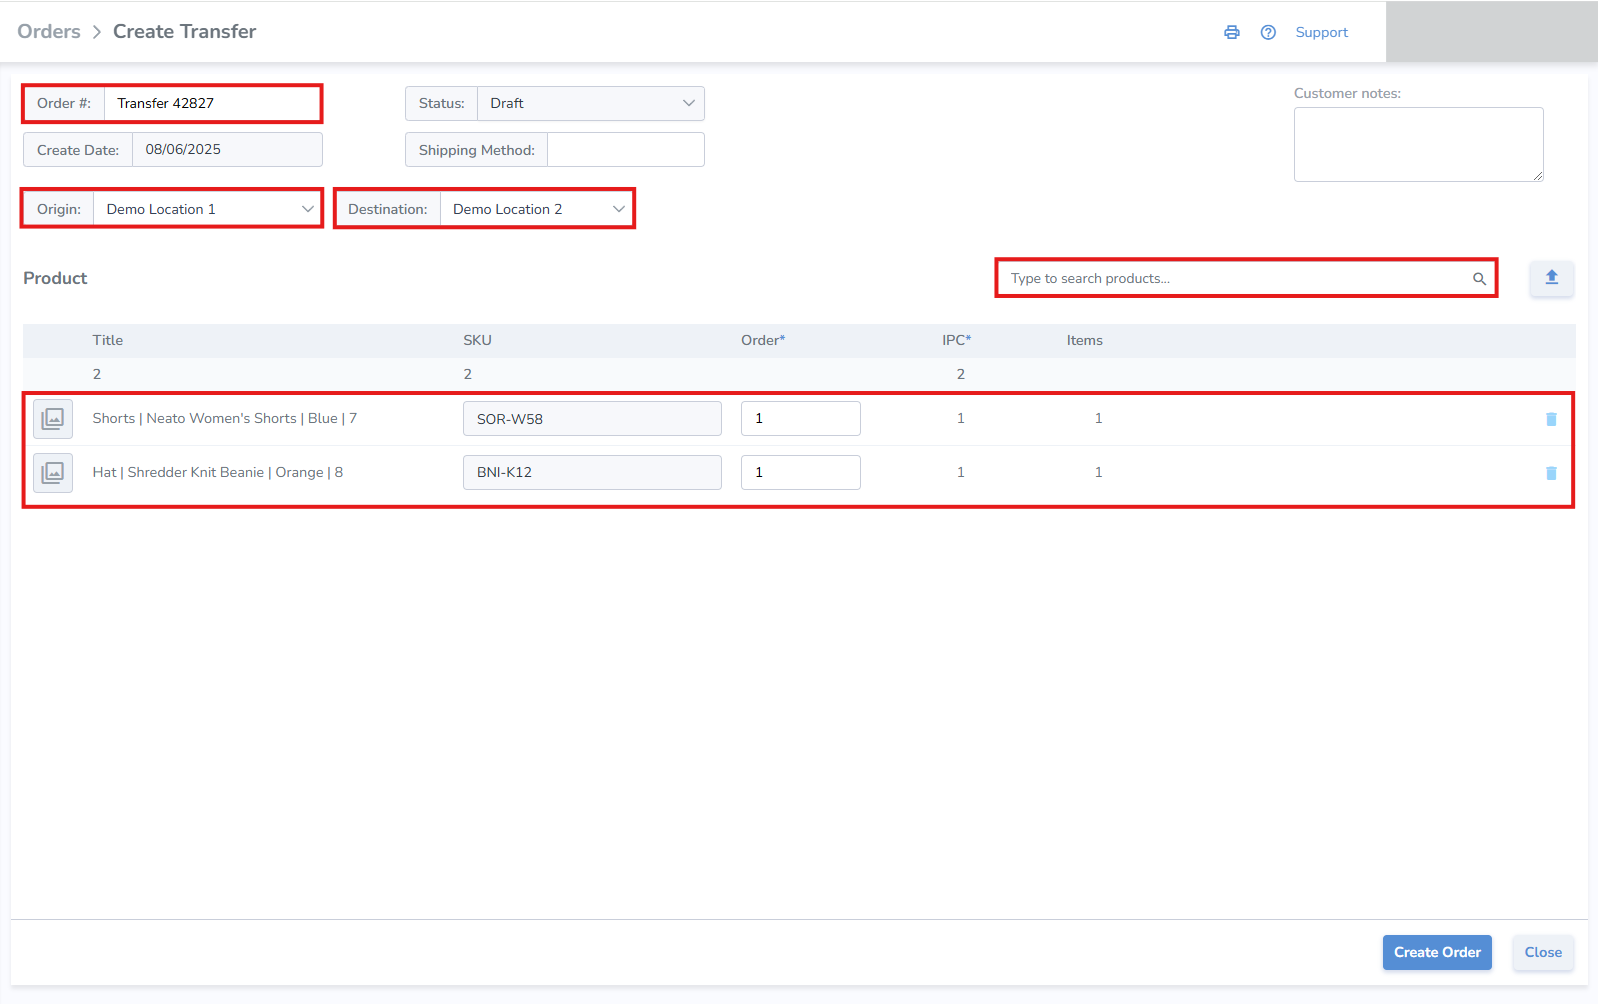Open image for Neato Women's Shorts
The height and width of the screenshot is (1004, 1598).
[x=53, y=419]
